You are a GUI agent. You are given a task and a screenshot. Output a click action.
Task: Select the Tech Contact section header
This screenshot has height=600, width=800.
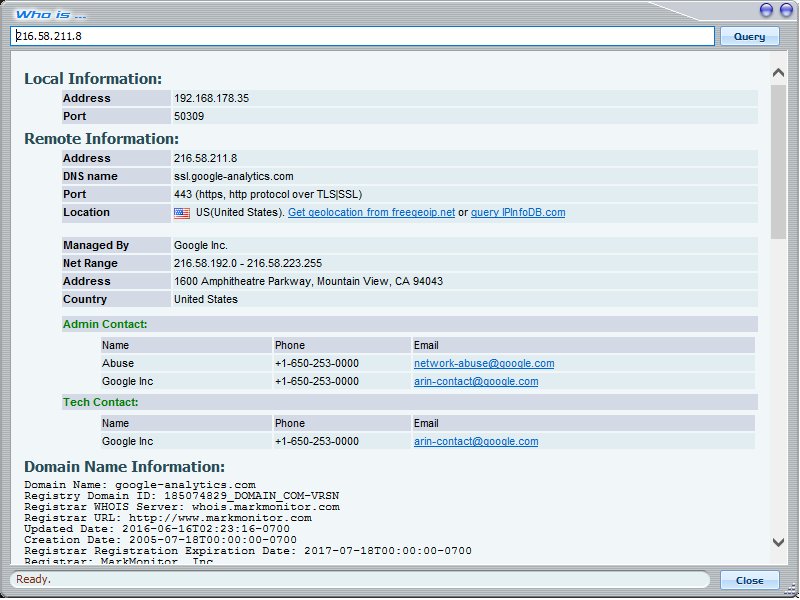click(x=101, y=403)
